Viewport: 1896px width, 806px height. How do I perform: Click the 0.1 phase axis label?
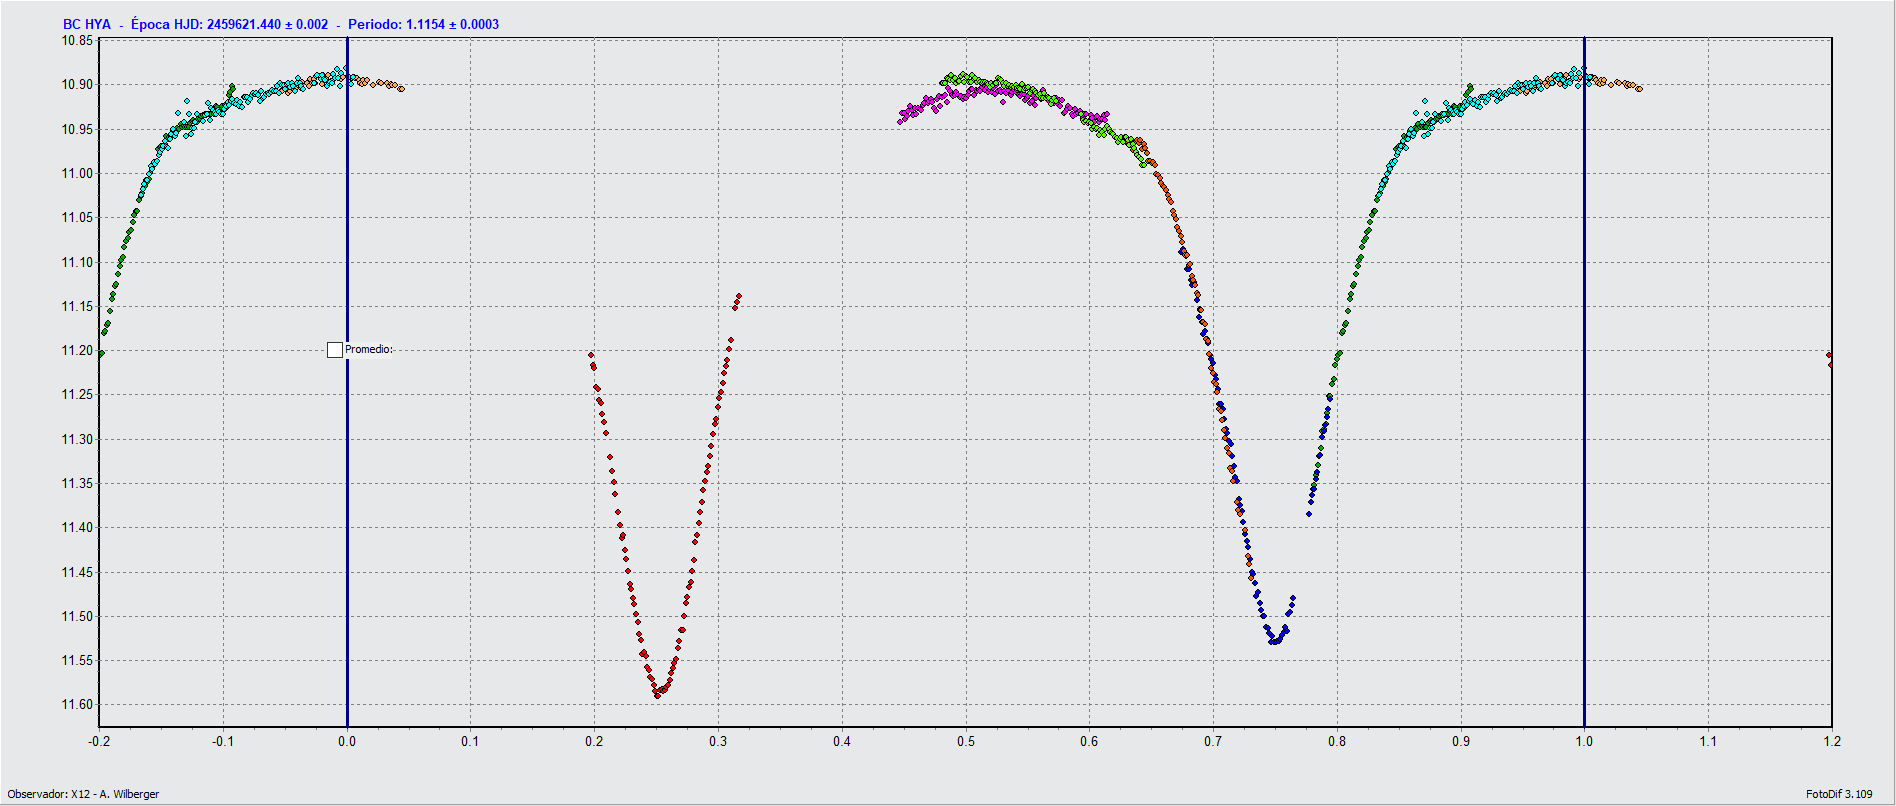[x=470, y=741]
